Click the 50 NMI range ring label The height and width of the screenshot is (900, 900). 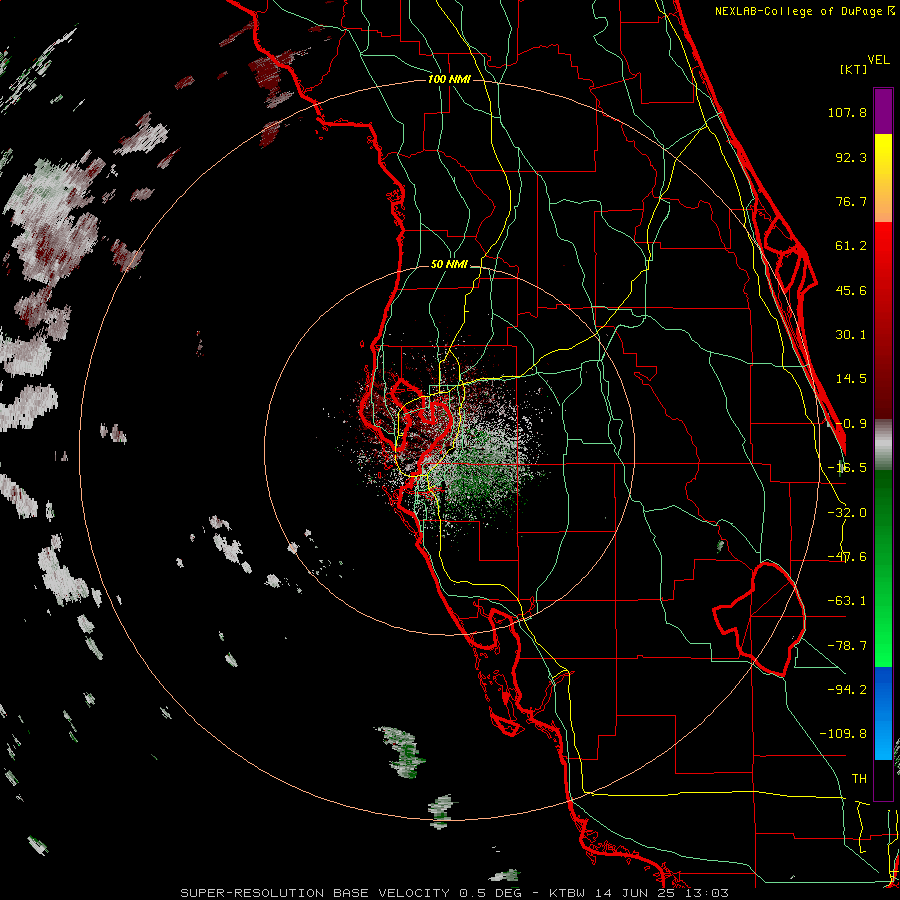pyautogui.click(x=449, y=265)
